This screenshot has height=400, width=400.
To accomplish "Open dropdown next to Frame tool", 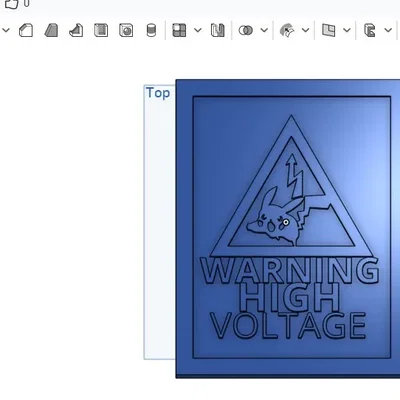I will coord(388,30).
